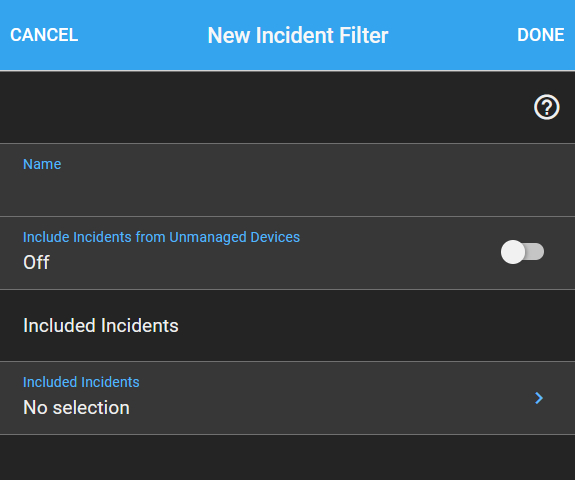Open the help question mark icon

point(546,107)
